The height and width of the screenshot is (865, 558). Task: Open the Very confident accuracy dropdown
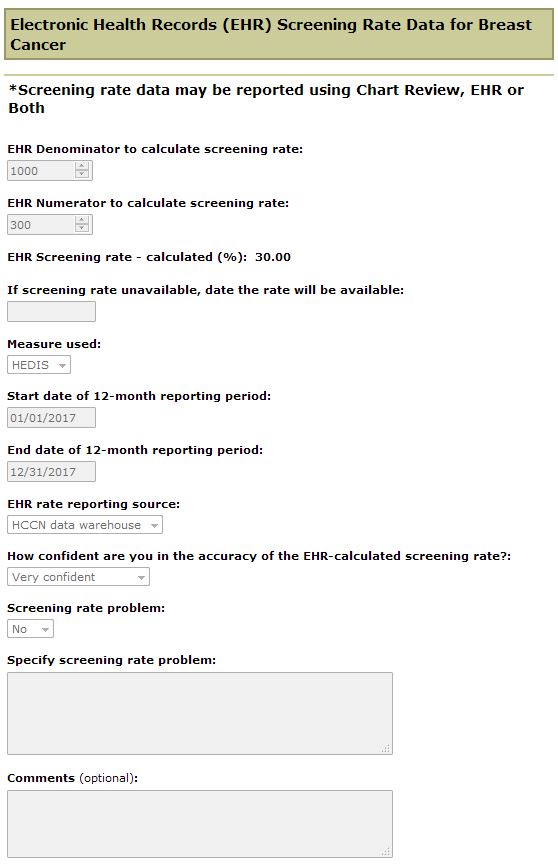(78, 577)
